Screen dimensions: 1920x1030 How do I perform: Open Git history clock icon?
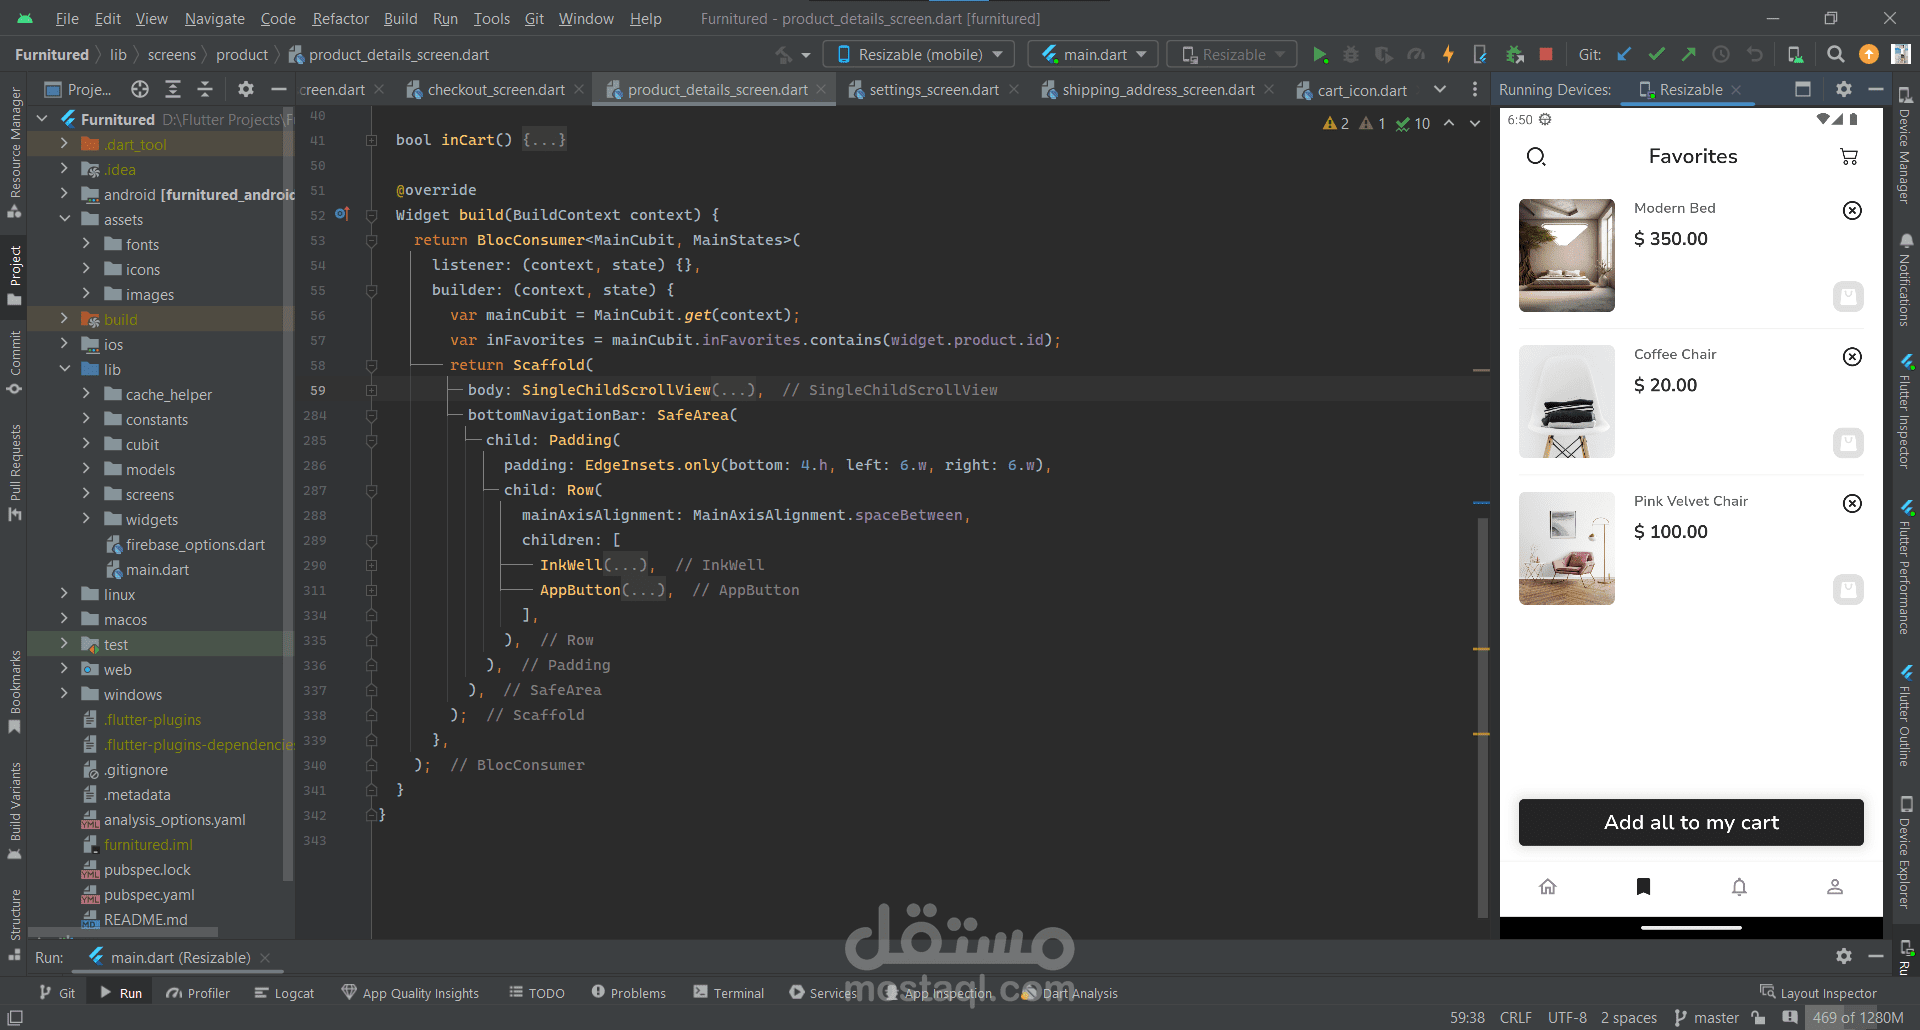(1721, 55)
